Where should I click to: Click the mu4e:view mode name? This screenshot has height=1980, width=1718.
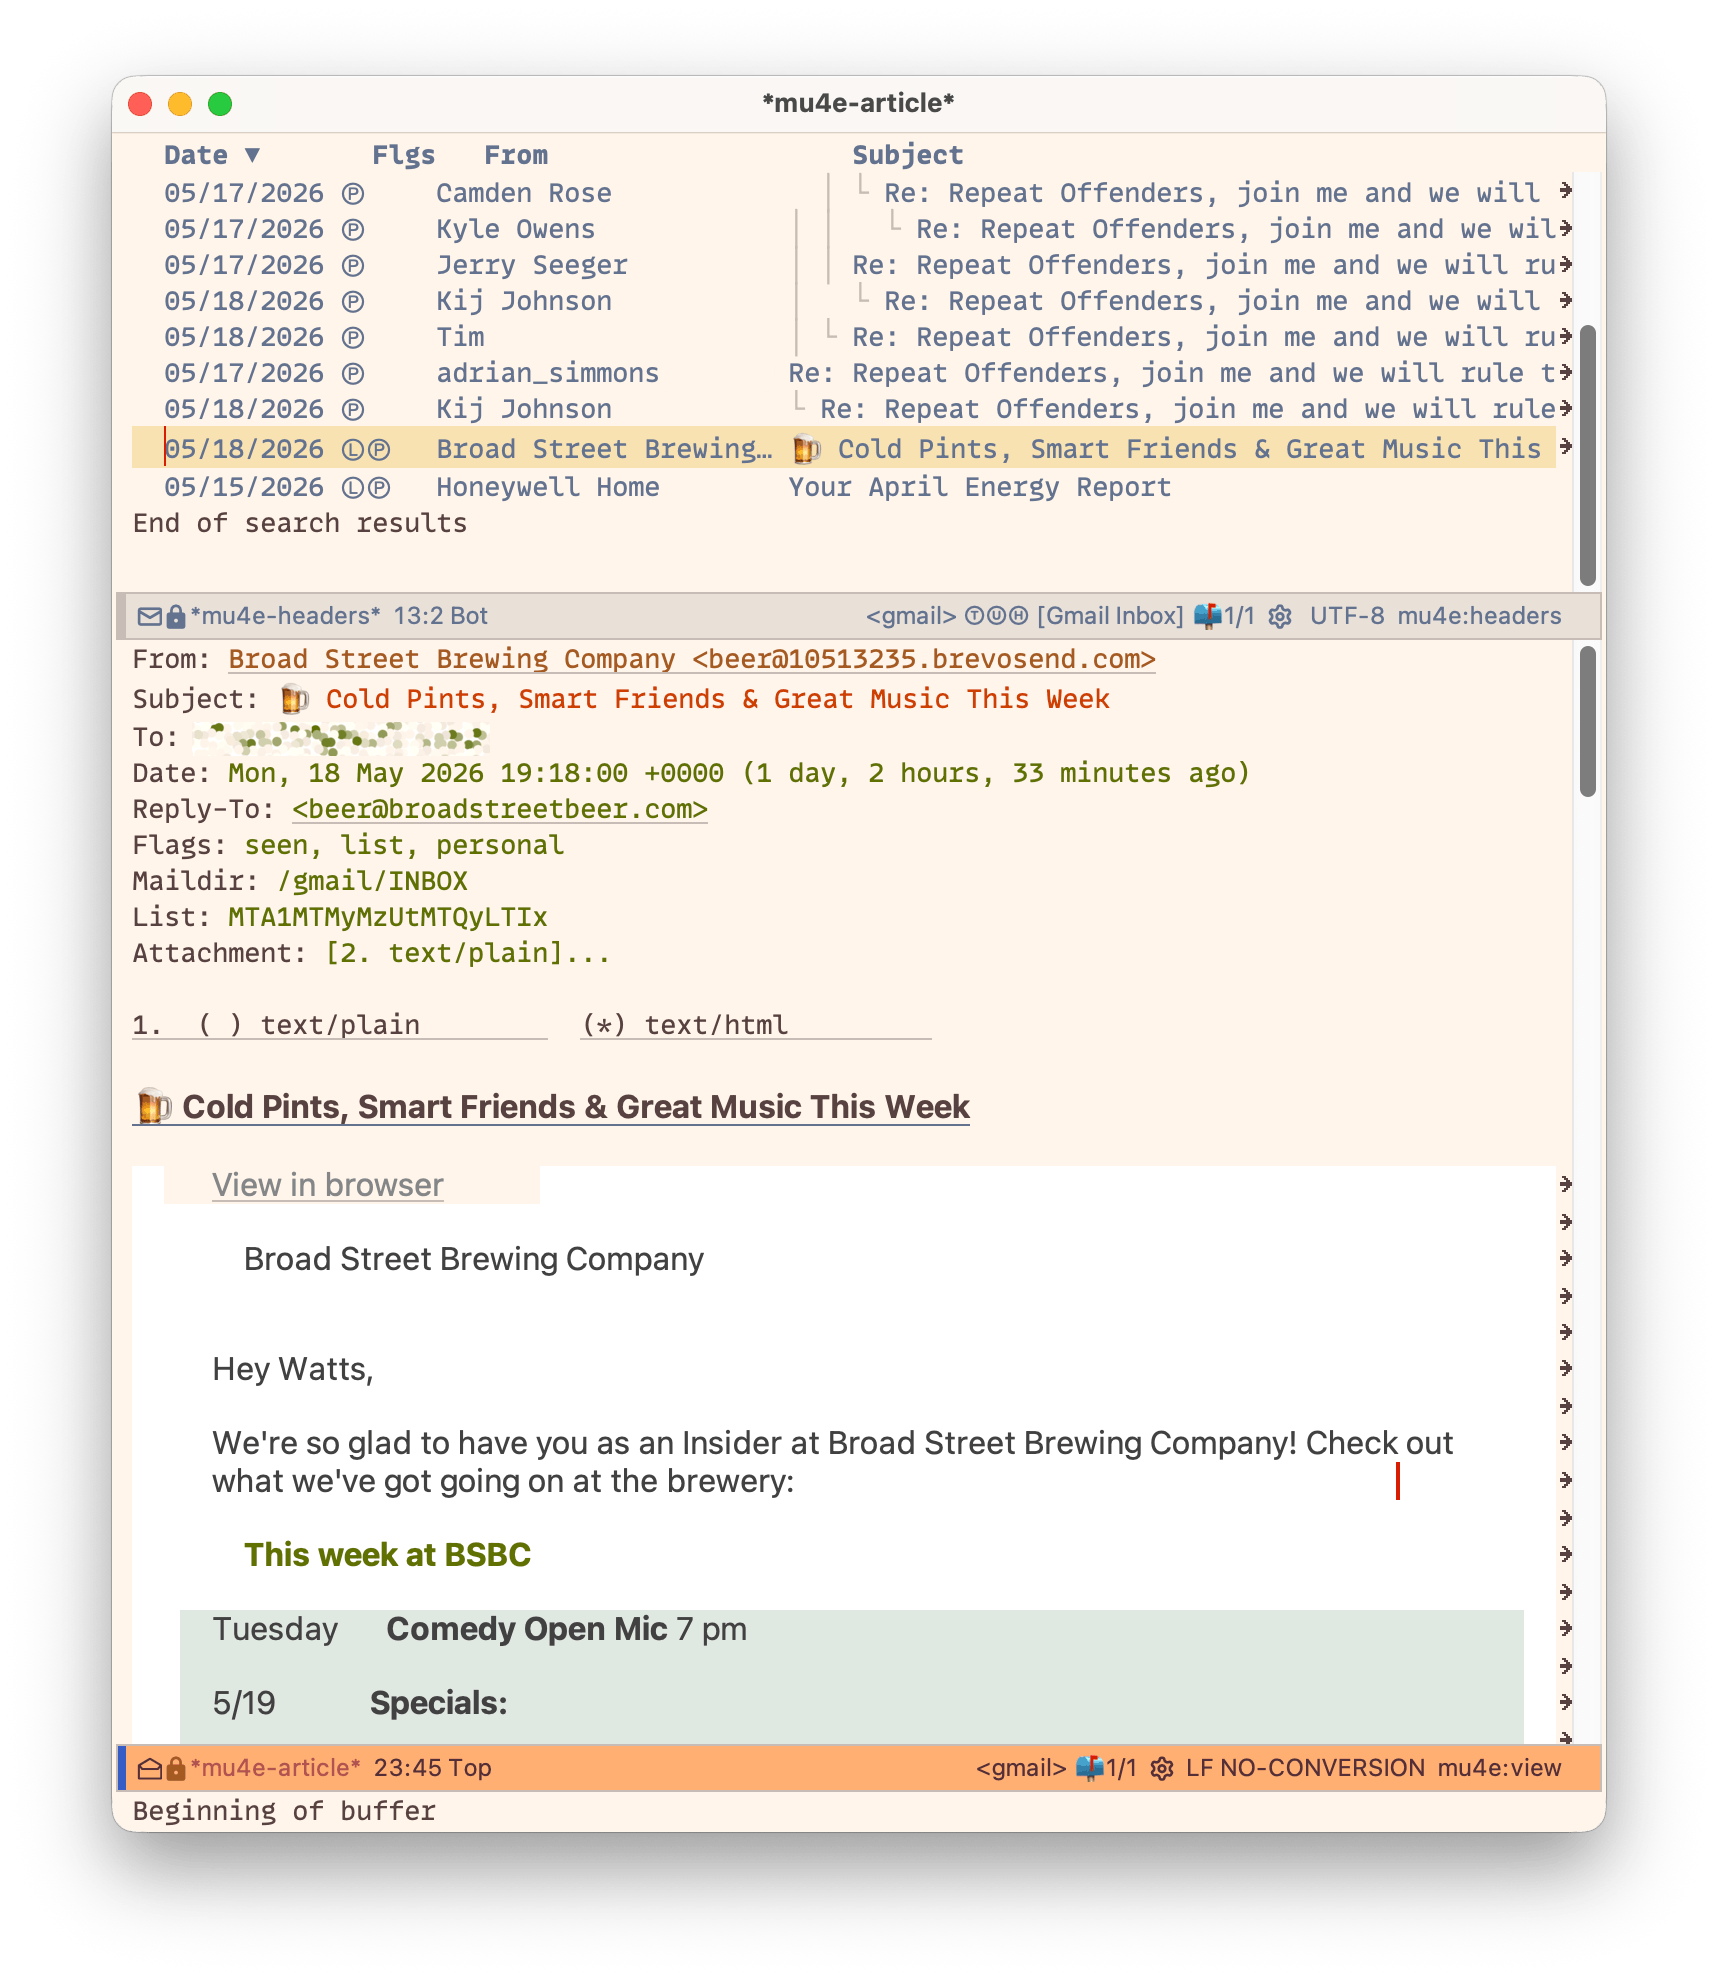click(1499, 1768)
